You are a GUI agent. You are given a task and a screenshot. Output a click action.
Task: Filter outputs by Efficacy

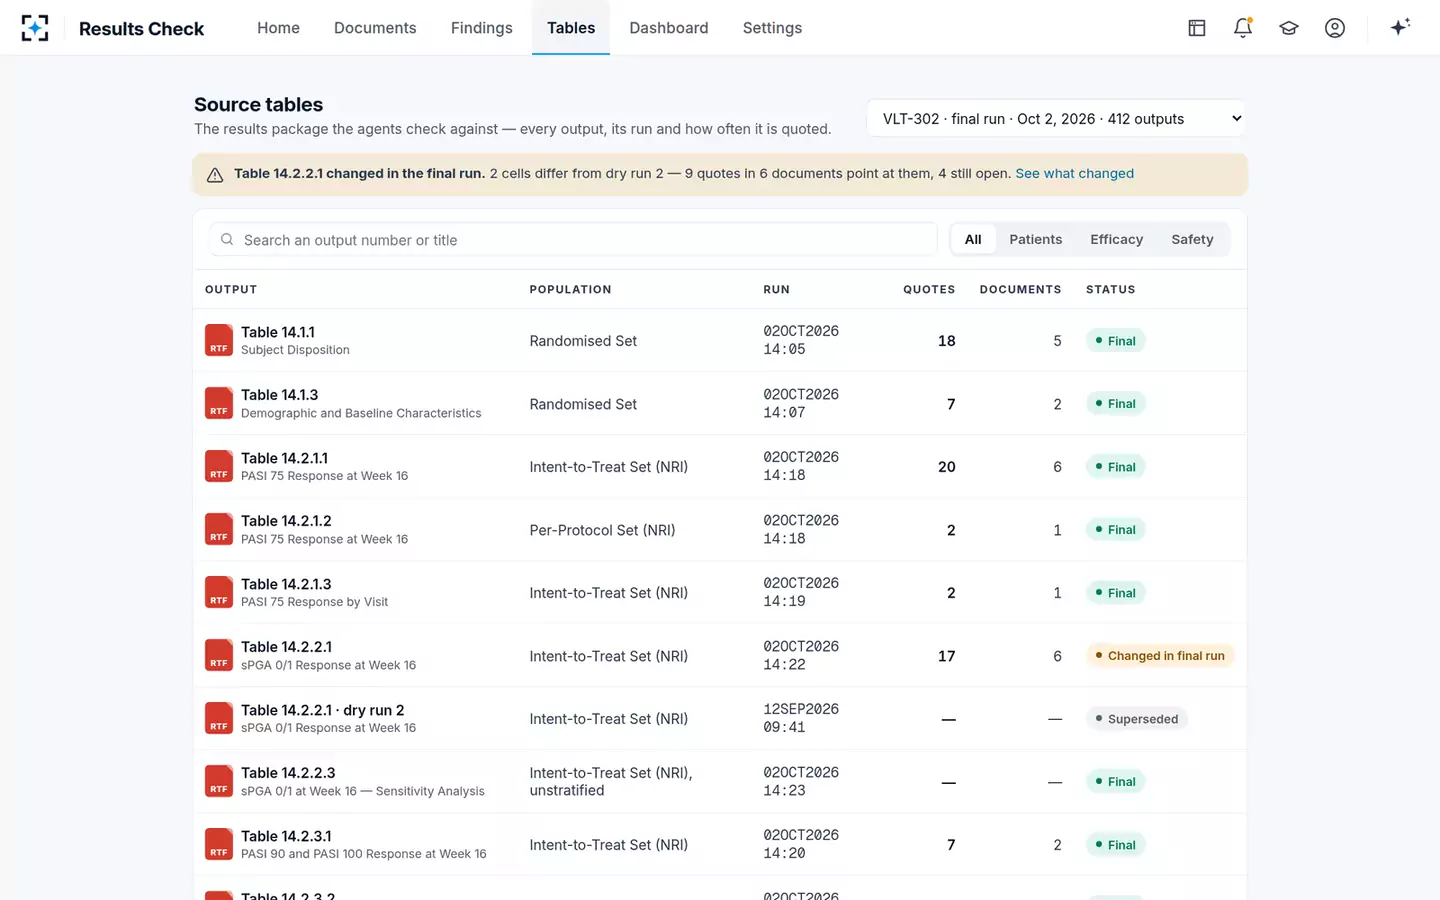tap(1116, 239)
